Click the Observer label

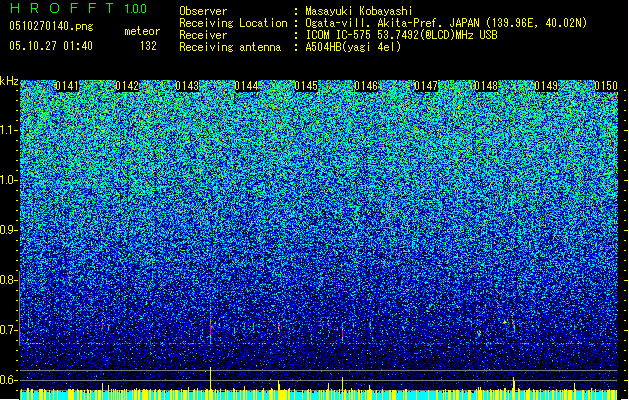[203, 11]
